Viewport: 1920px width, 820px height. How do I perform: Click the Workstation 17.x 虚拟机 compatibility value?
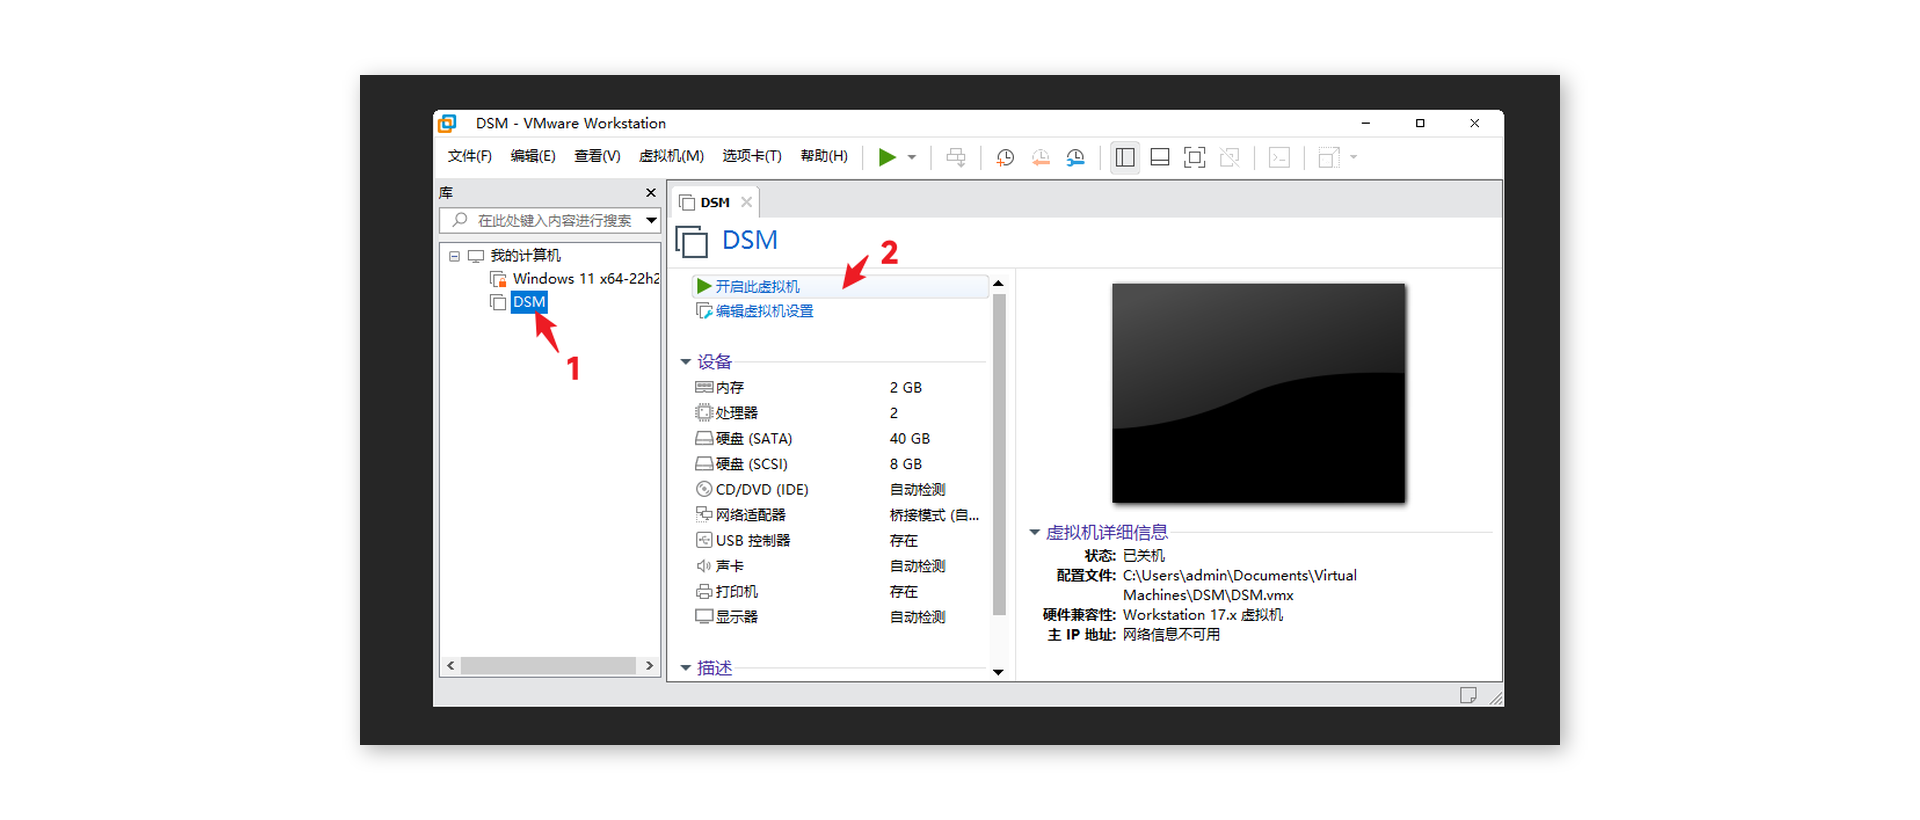click(x=1203, y=615)
